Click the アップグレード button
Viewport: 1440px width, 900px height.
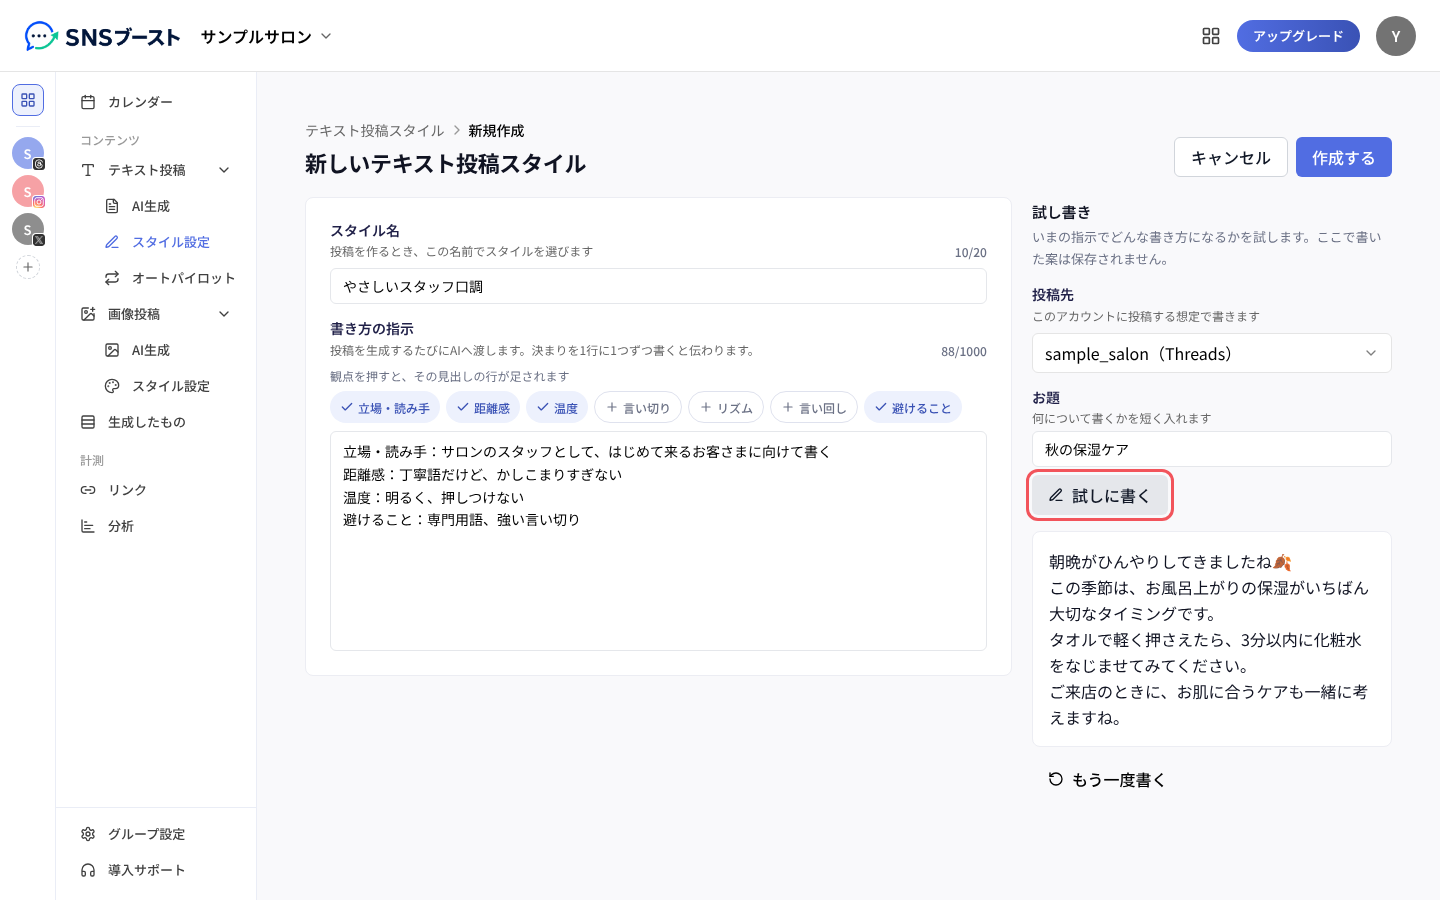point(1298,36)
